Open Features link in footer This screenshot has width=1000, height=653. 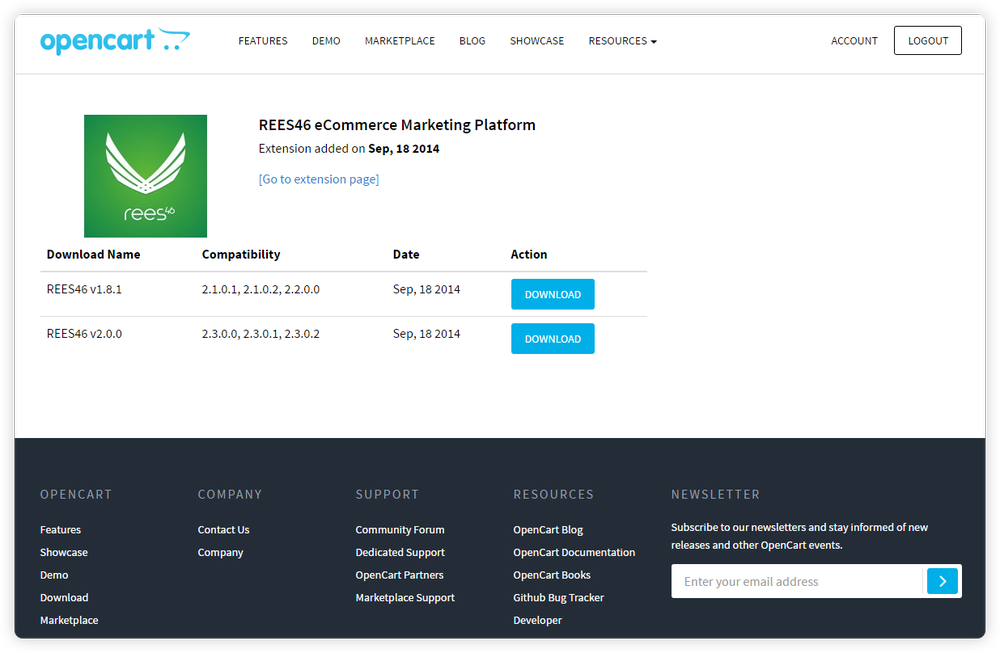coord(61,529)
